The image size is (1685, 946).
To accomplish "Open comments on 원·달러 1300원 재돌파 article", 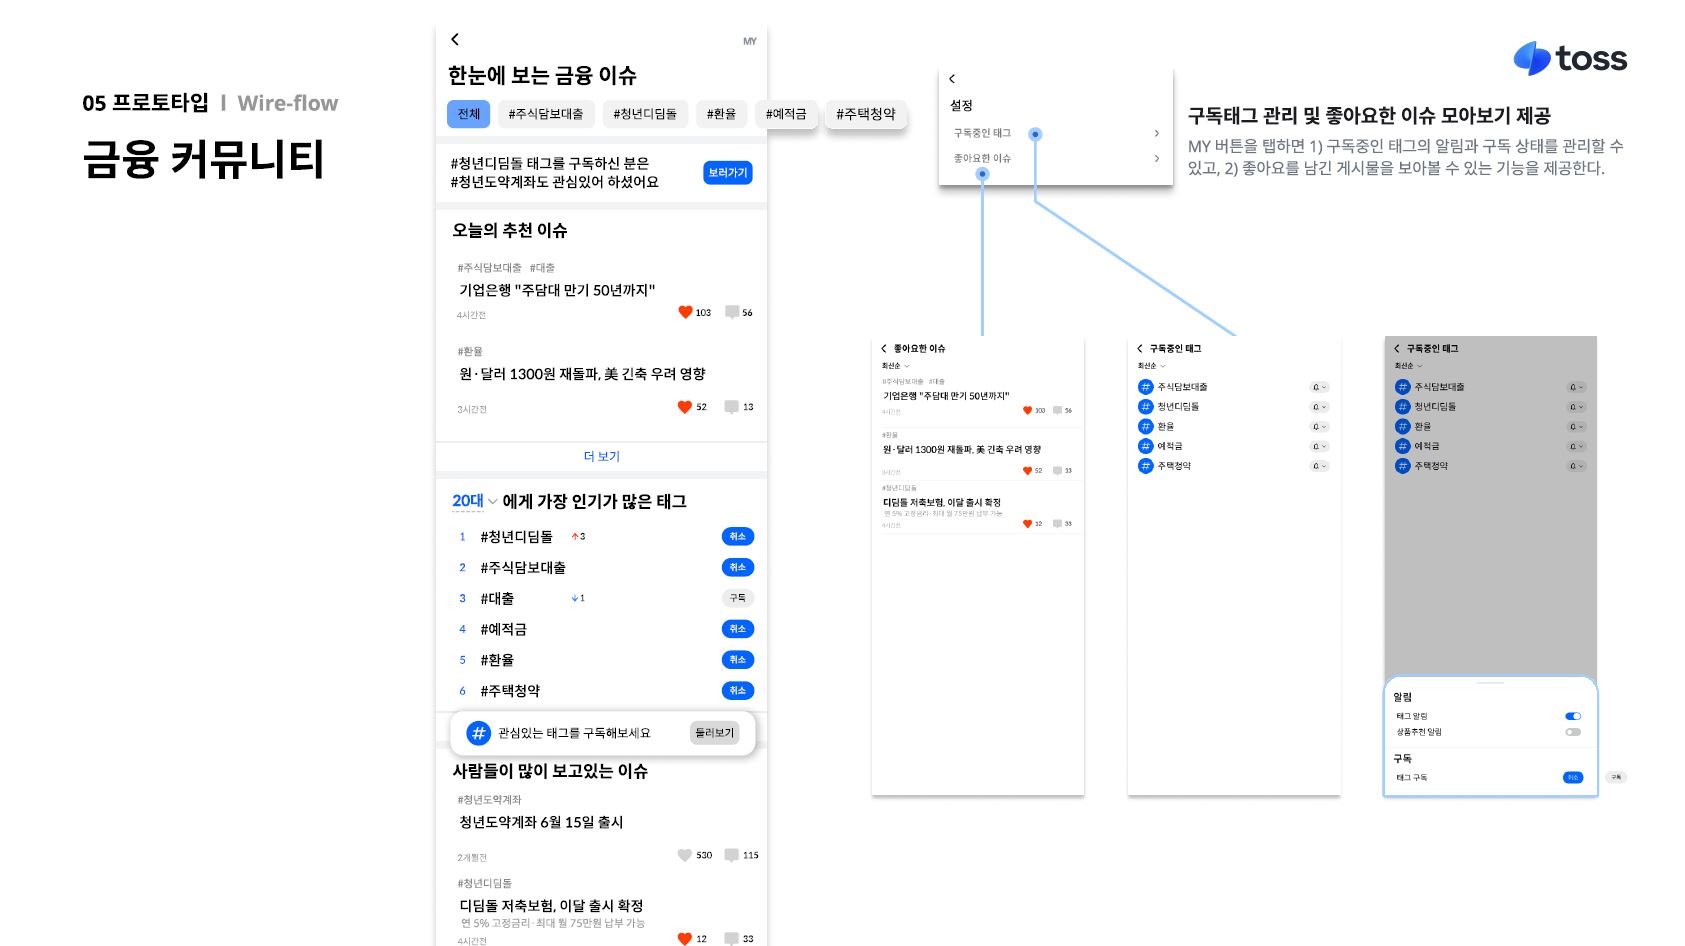I will 732,407.
